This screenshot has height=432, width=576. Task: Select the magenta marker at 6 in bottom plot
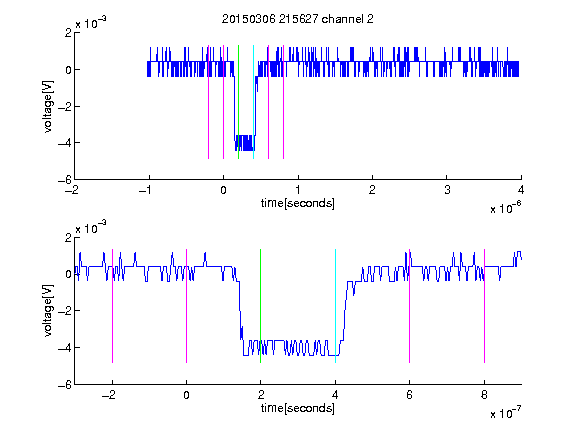[x=410, y=306]
